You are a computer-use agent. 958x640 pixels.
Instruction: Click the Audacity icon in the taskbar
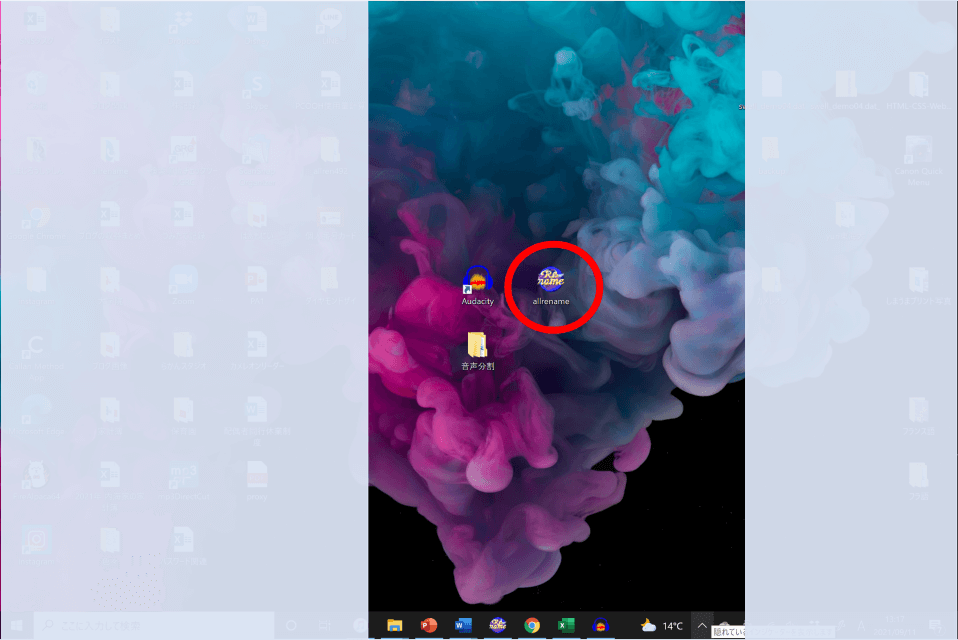[x=601, y=625]
